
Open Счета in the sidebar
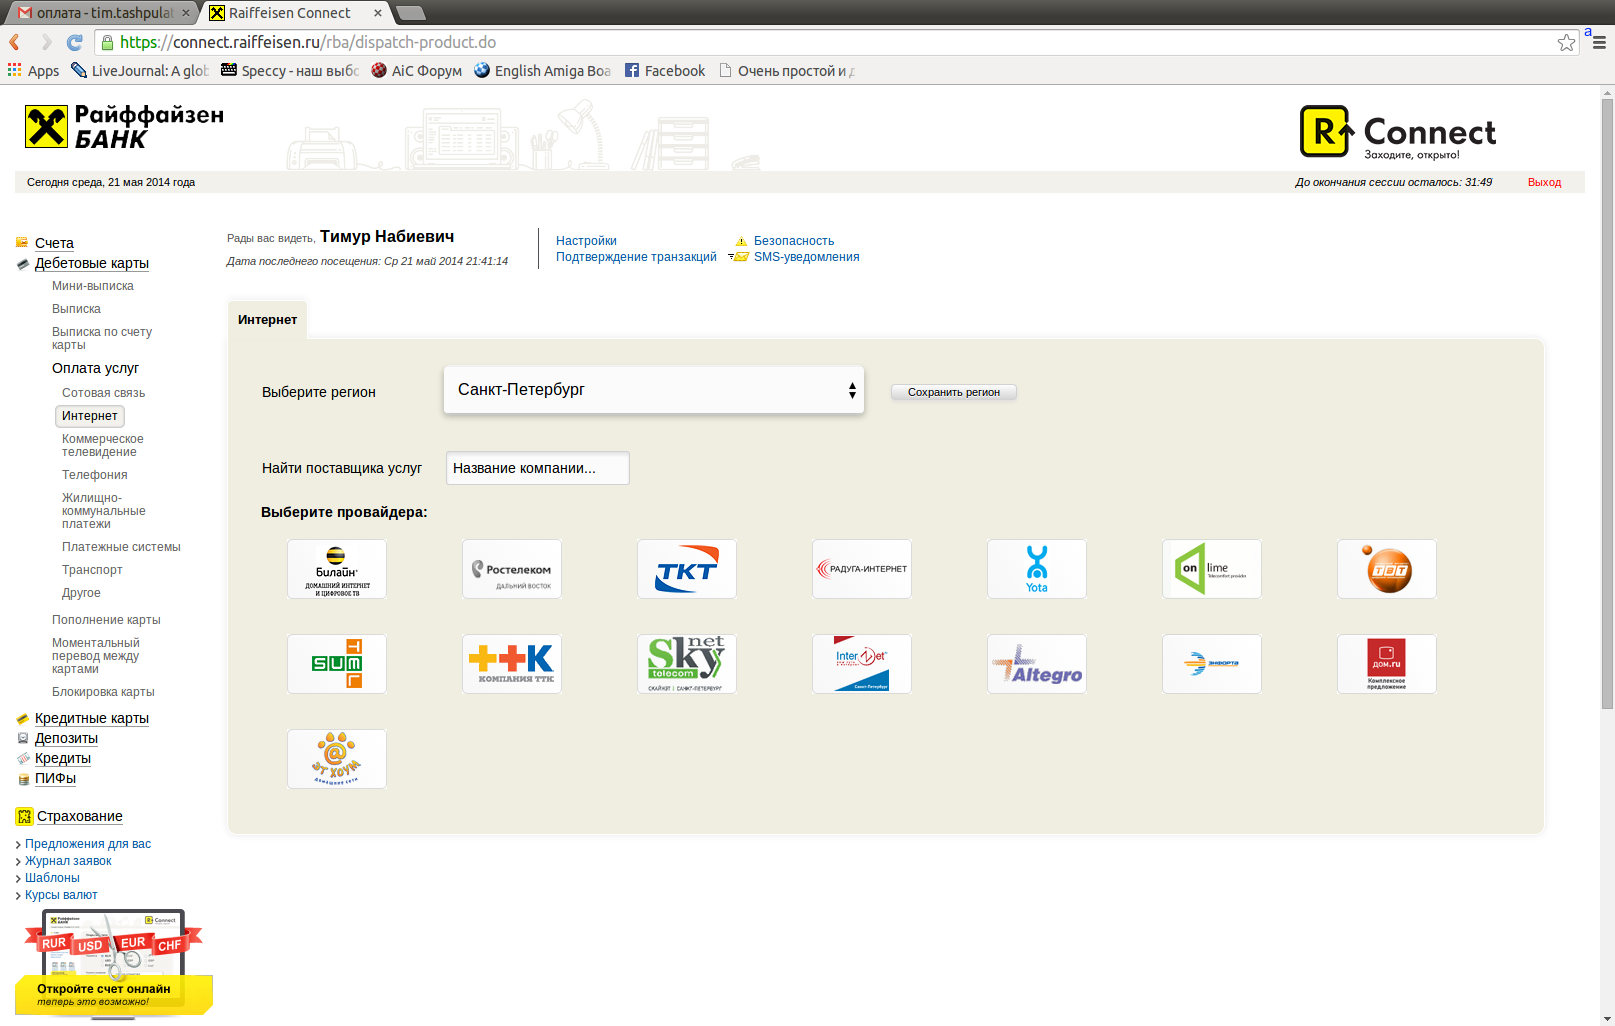pos(54,243)
